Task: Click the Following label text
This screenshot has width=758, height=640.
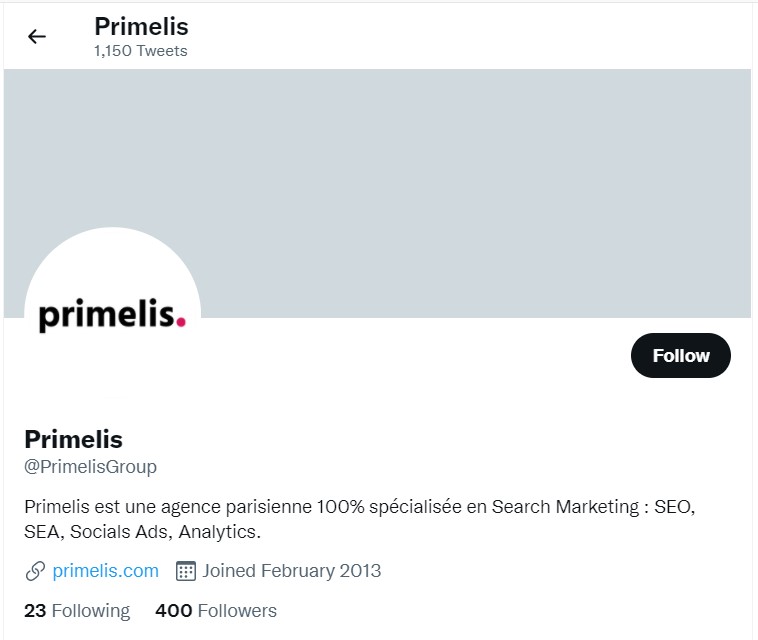Action: tap(91, 611)
